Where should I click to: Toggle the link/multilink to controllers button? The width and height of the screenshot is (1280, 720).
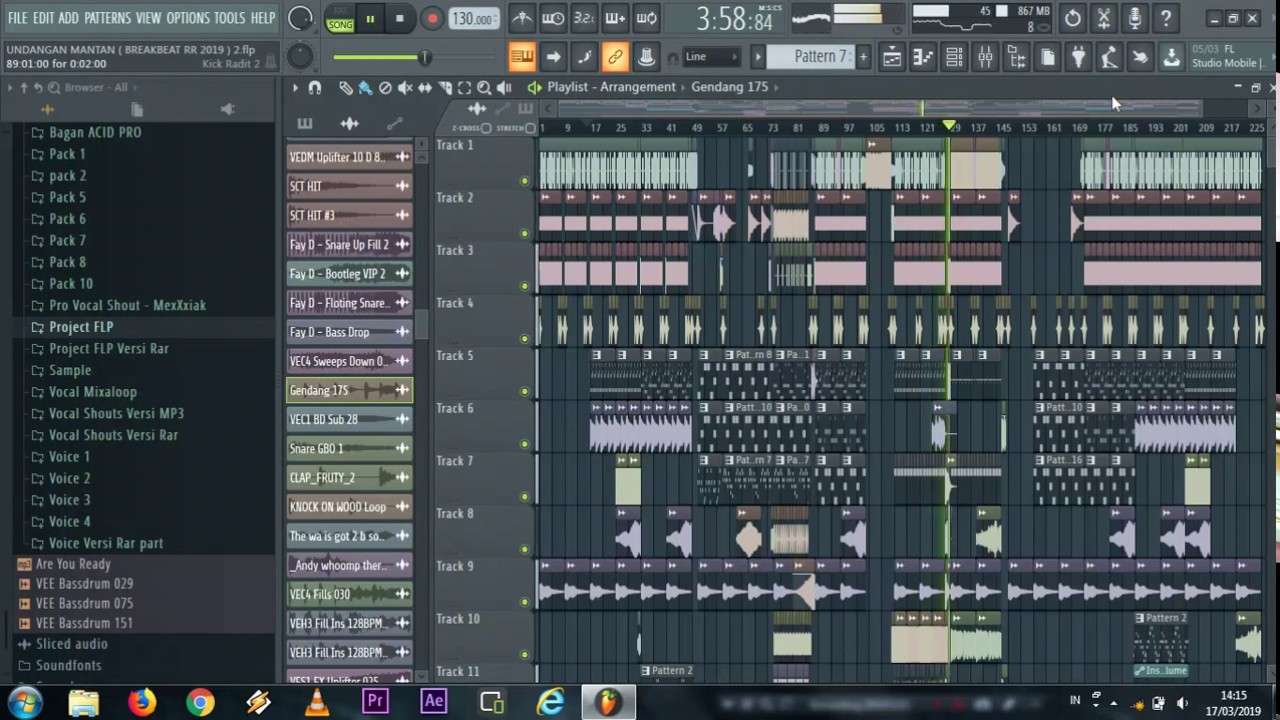[615, 58]
